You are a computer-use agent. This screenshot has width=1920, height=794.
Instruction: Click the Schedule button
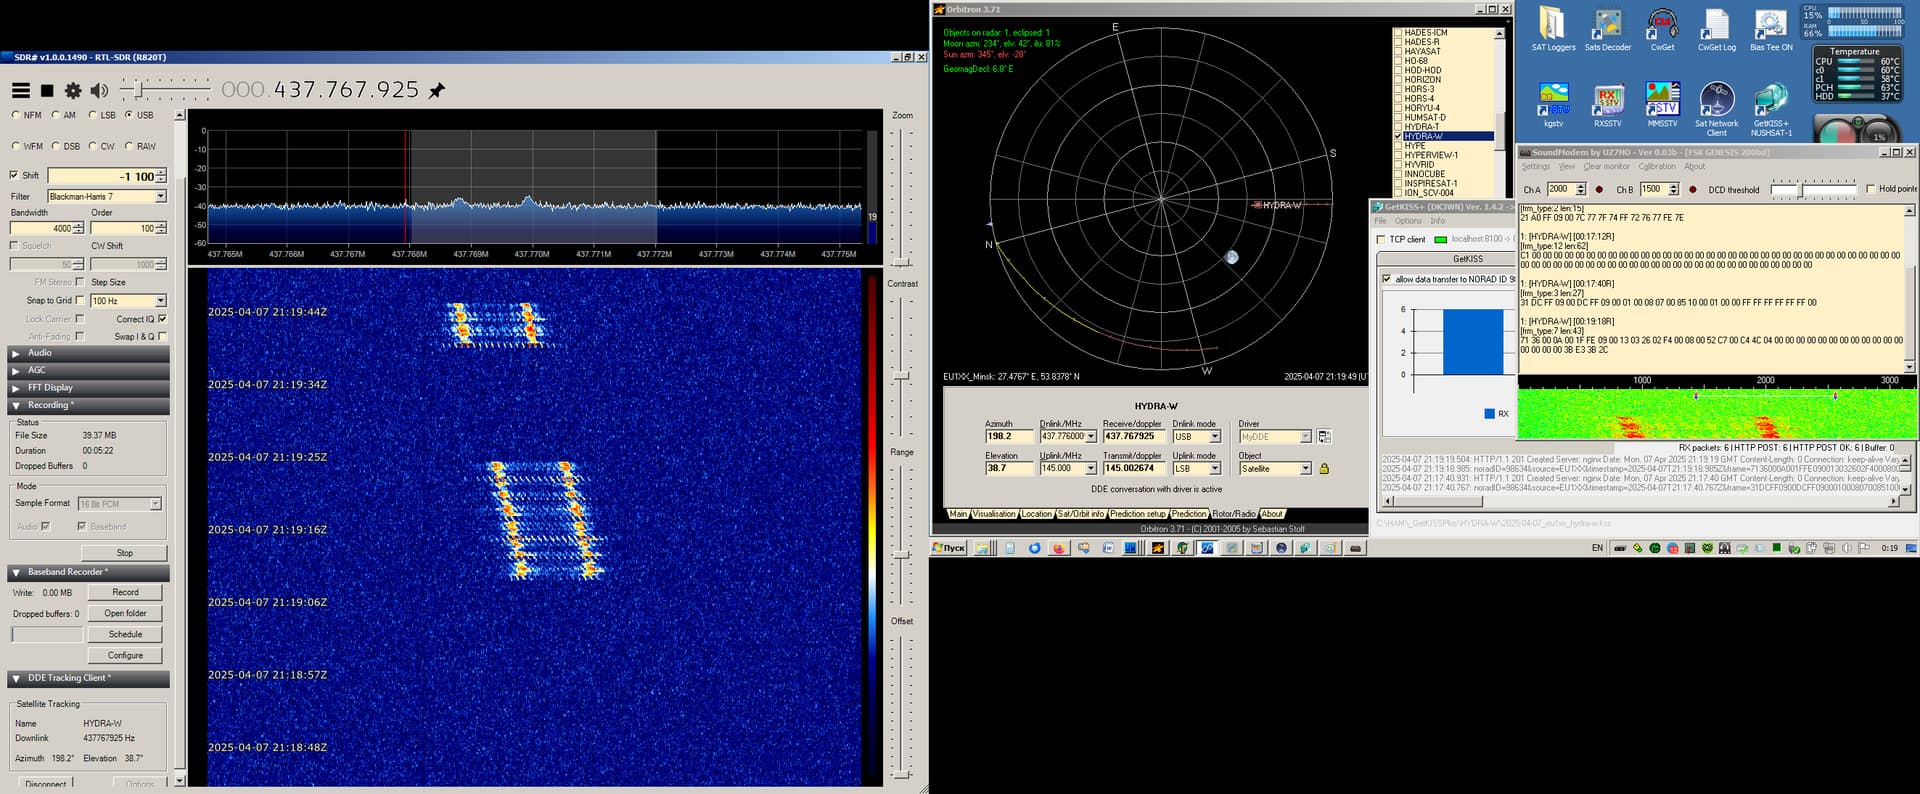coord(125,634)
